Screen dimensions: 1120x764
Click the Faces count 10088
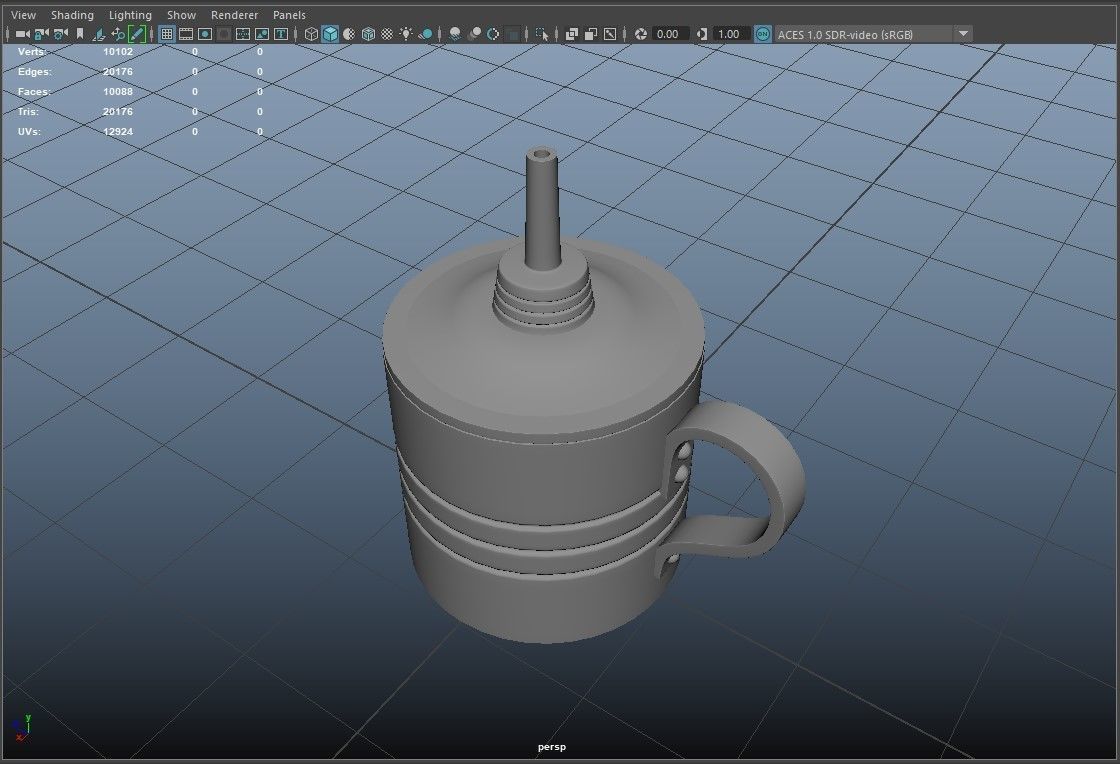[x=118, y=91]
